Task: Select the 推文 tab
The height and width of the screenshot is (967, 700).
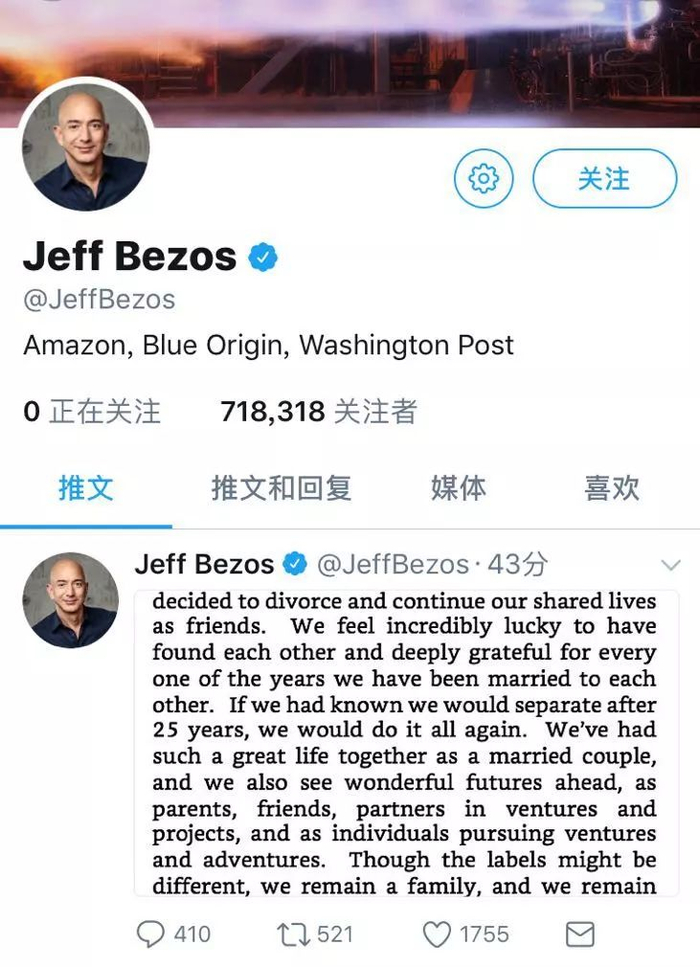Action: pyautogui.click(x=86, y=488)
